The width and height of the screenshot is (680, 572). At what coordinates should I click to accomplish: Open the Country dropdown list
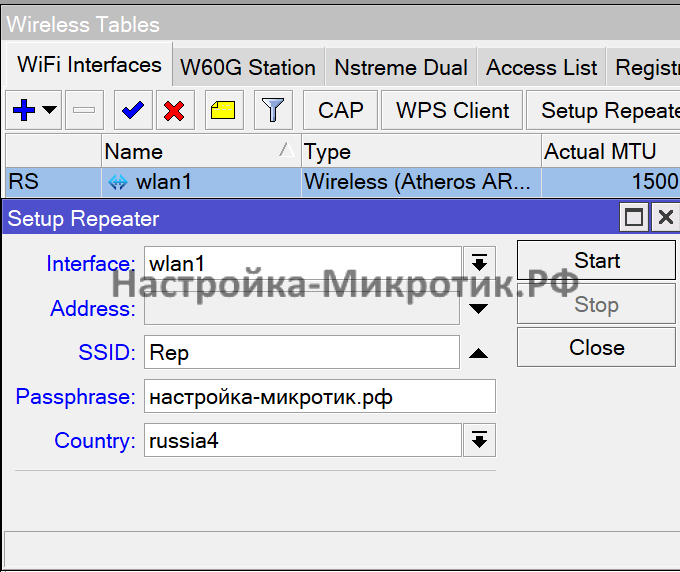pyautogui.click(x=479, y=441)
